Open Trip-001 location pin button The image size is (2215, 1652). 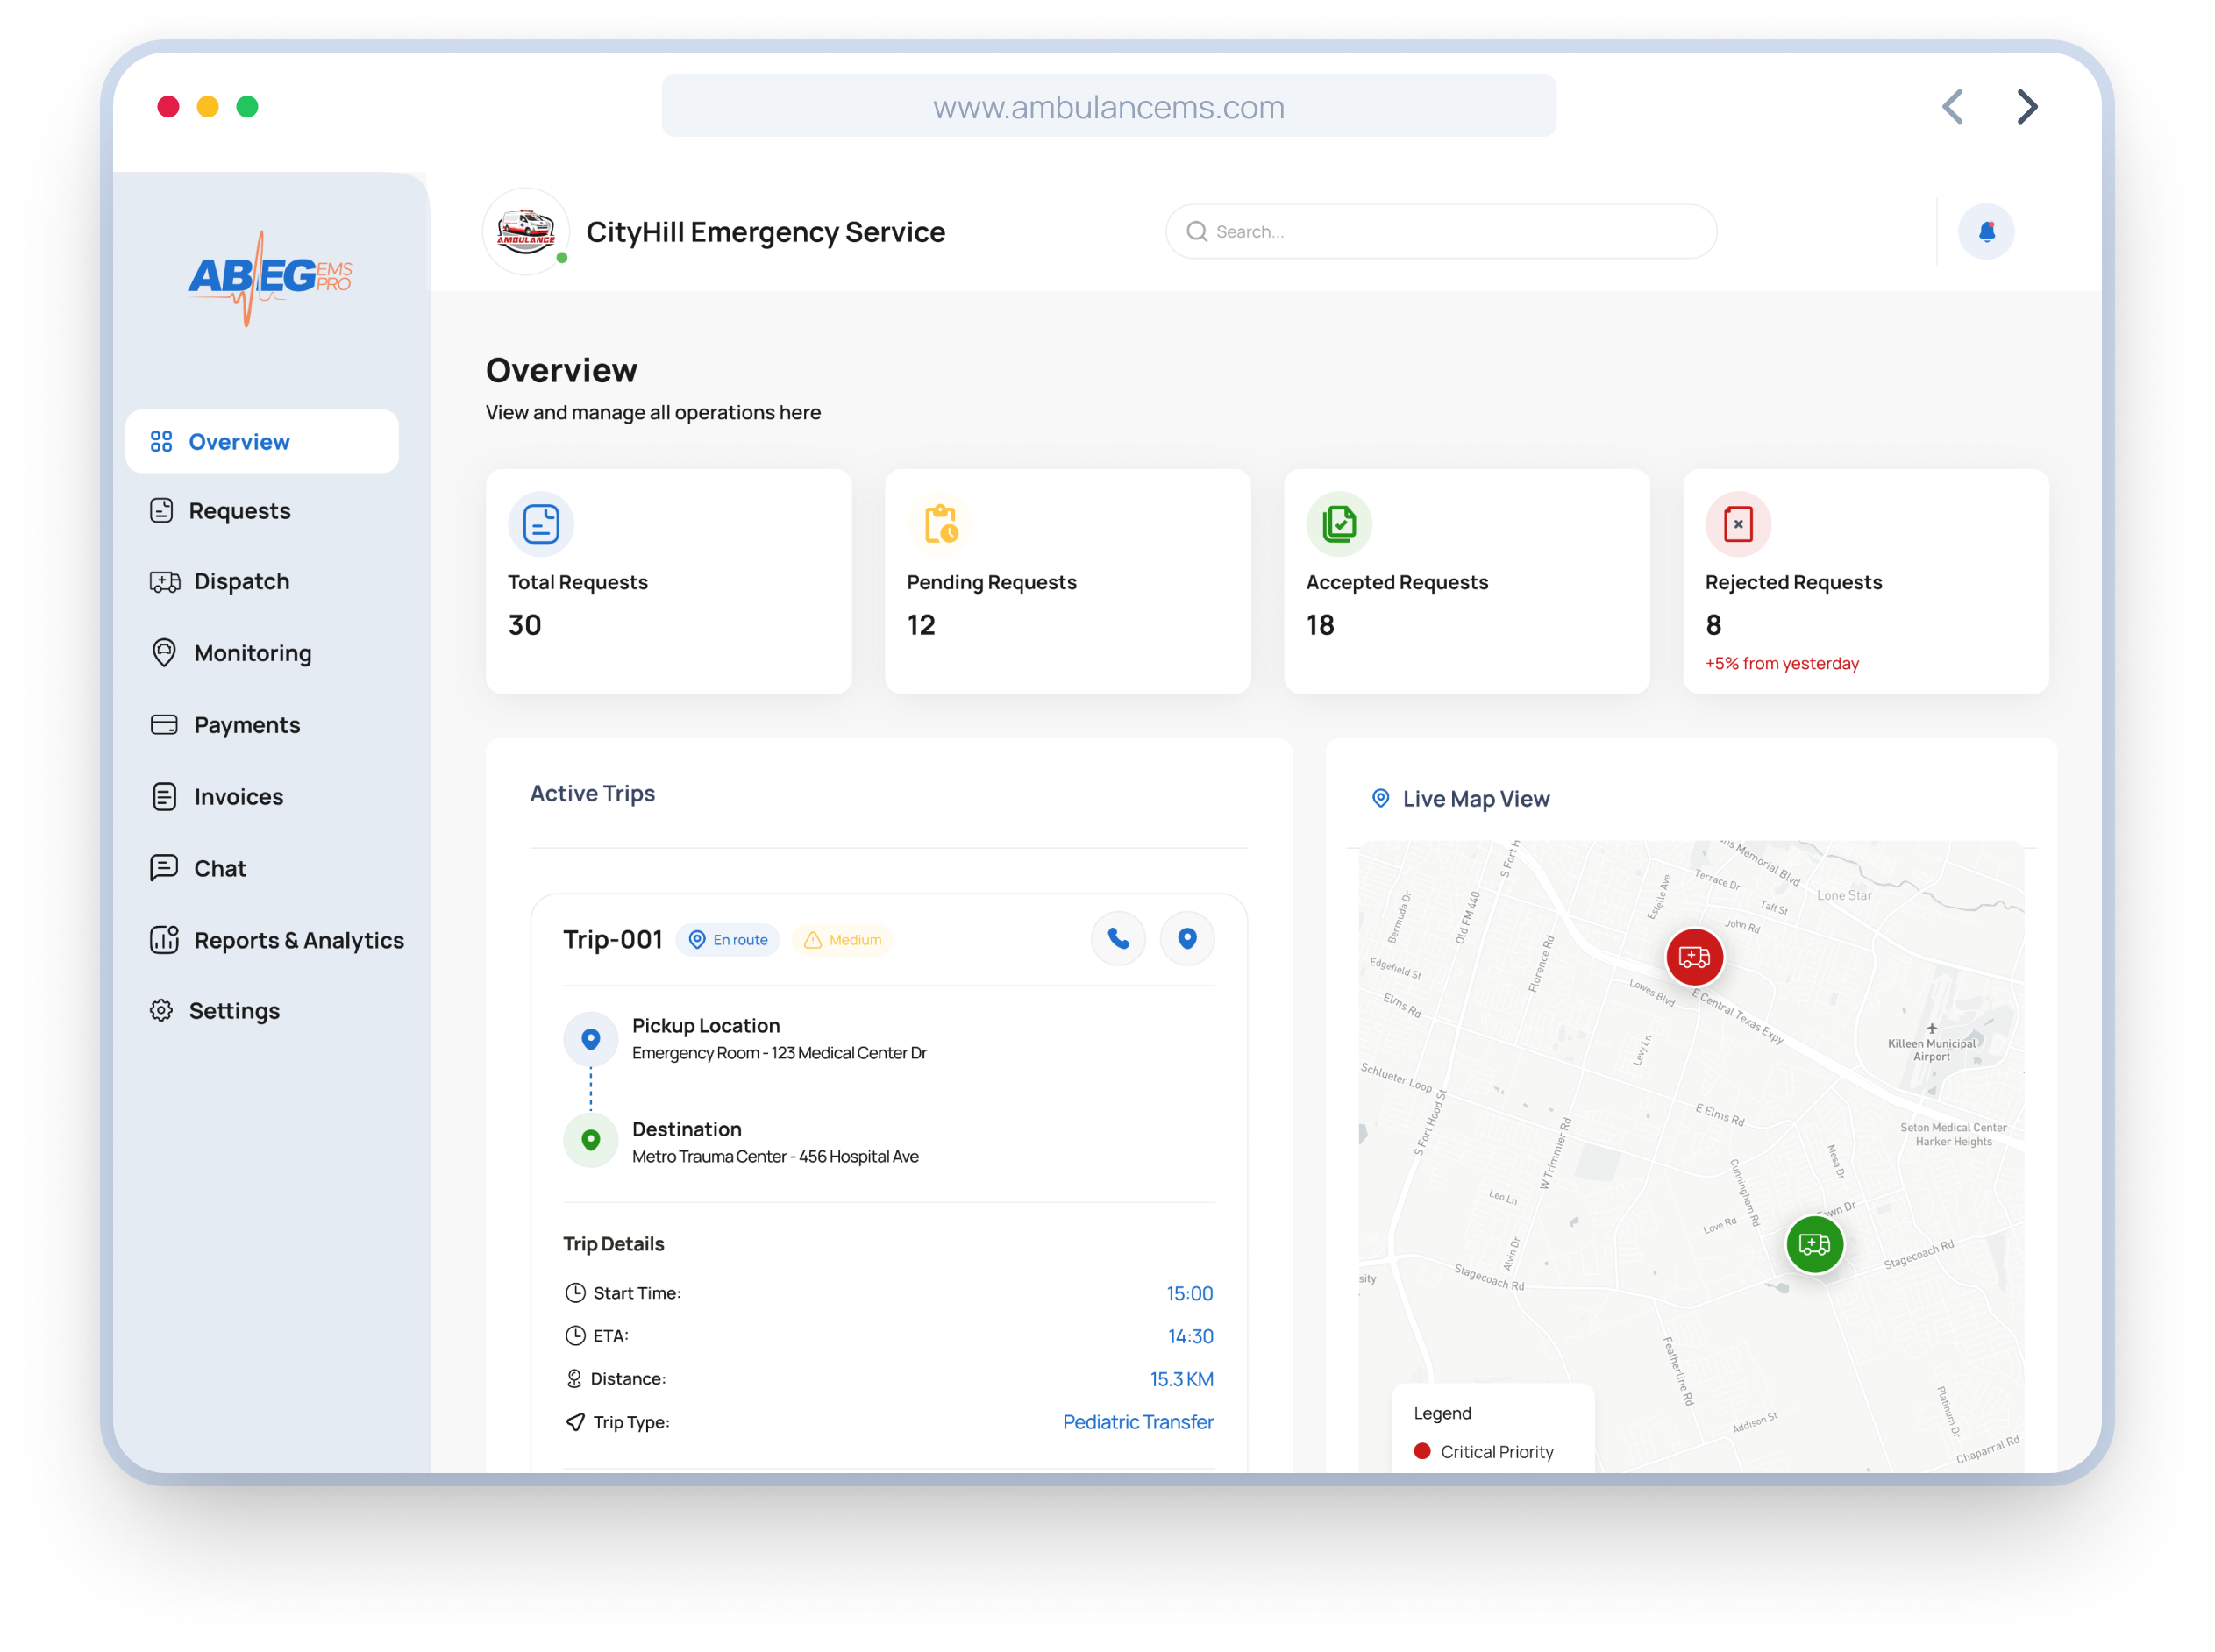pos(1187,939)
